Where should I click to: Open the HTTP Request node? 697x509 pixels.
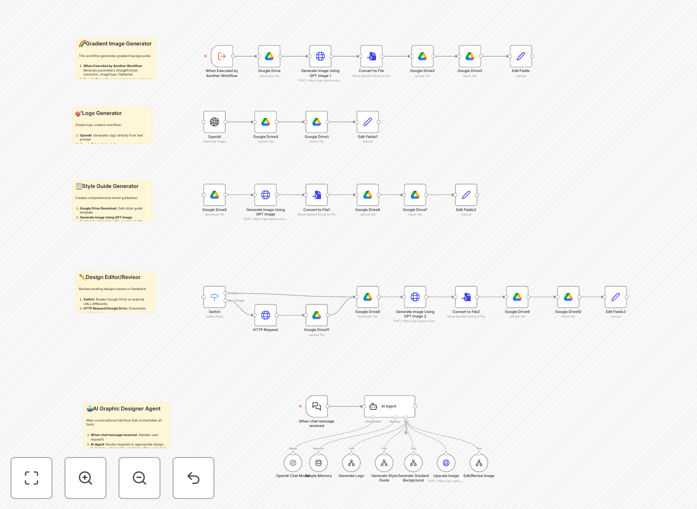(x=265, y=315)
